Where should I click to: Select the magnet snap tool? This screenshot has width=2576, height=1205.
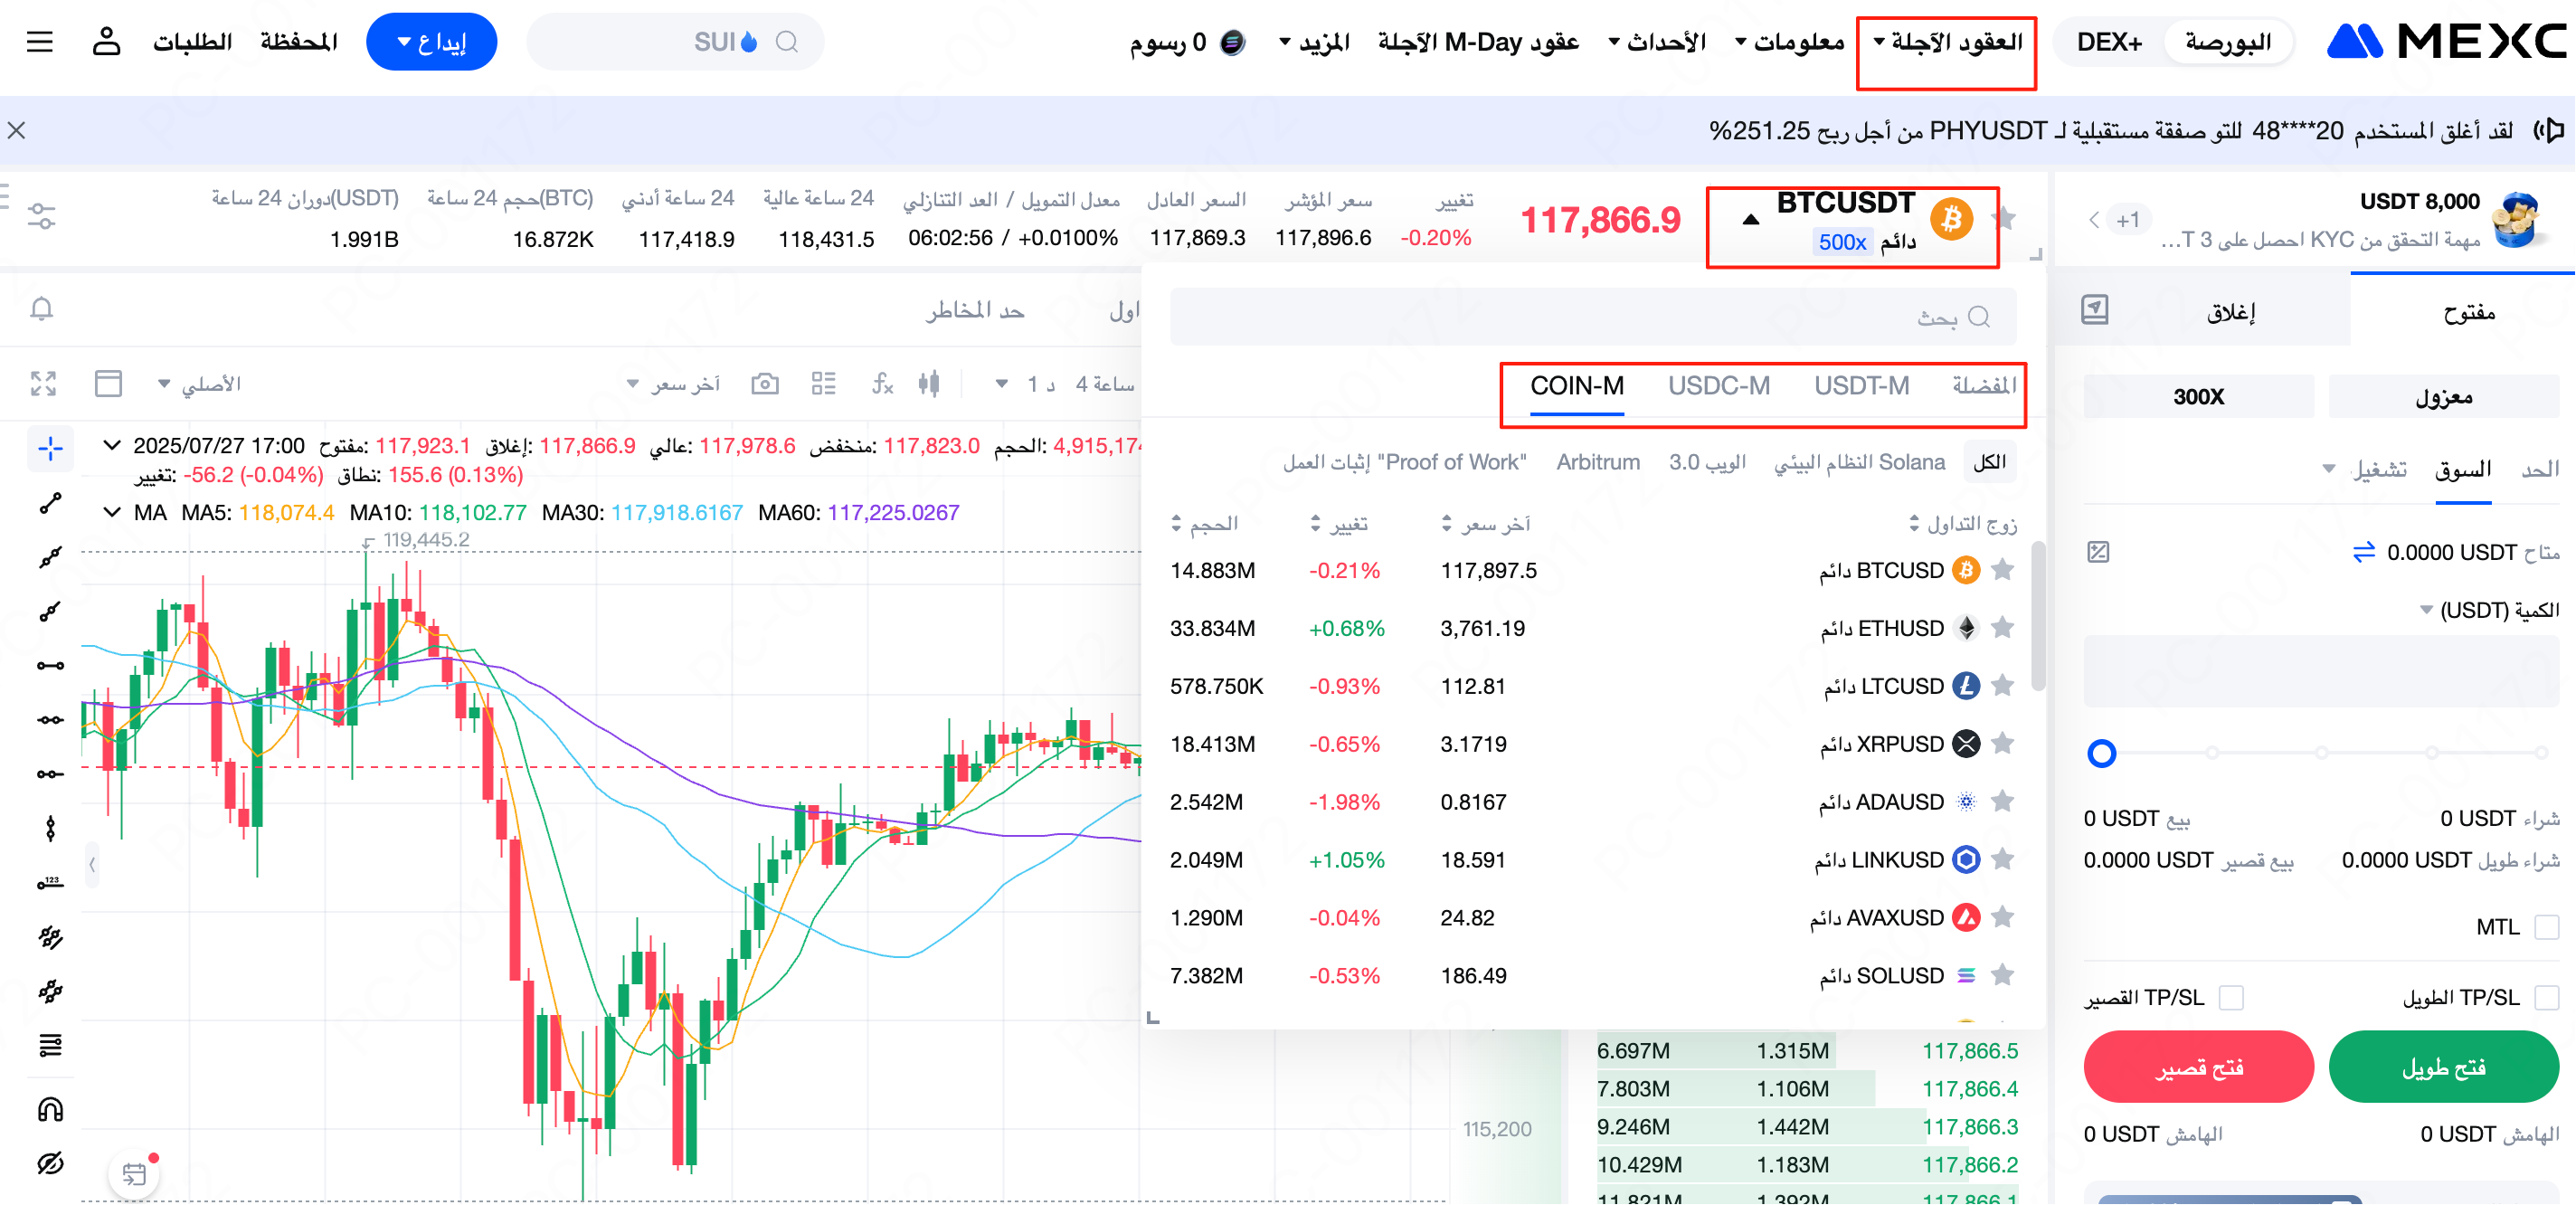(x=51, y=1110)
